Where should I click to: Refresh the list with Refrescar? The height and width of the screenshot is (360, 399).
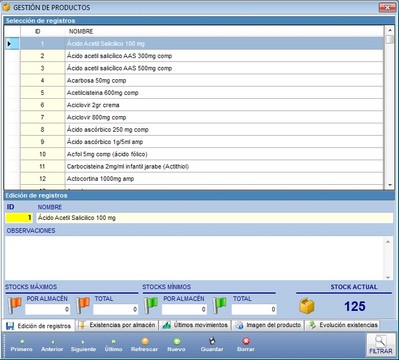[x=144, y=346]
